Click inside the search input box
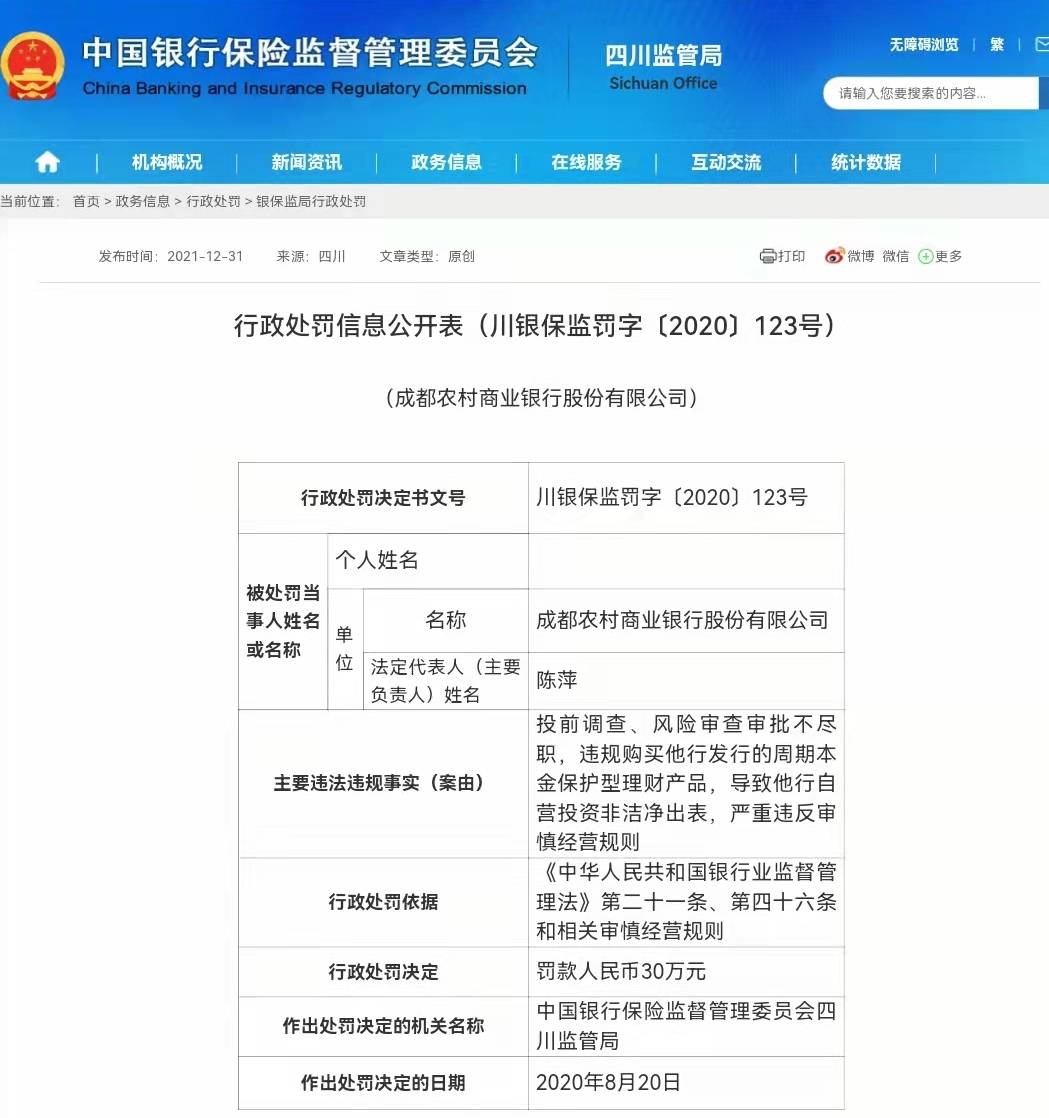The image size is (1049, 1118). [x=930, y=93]
